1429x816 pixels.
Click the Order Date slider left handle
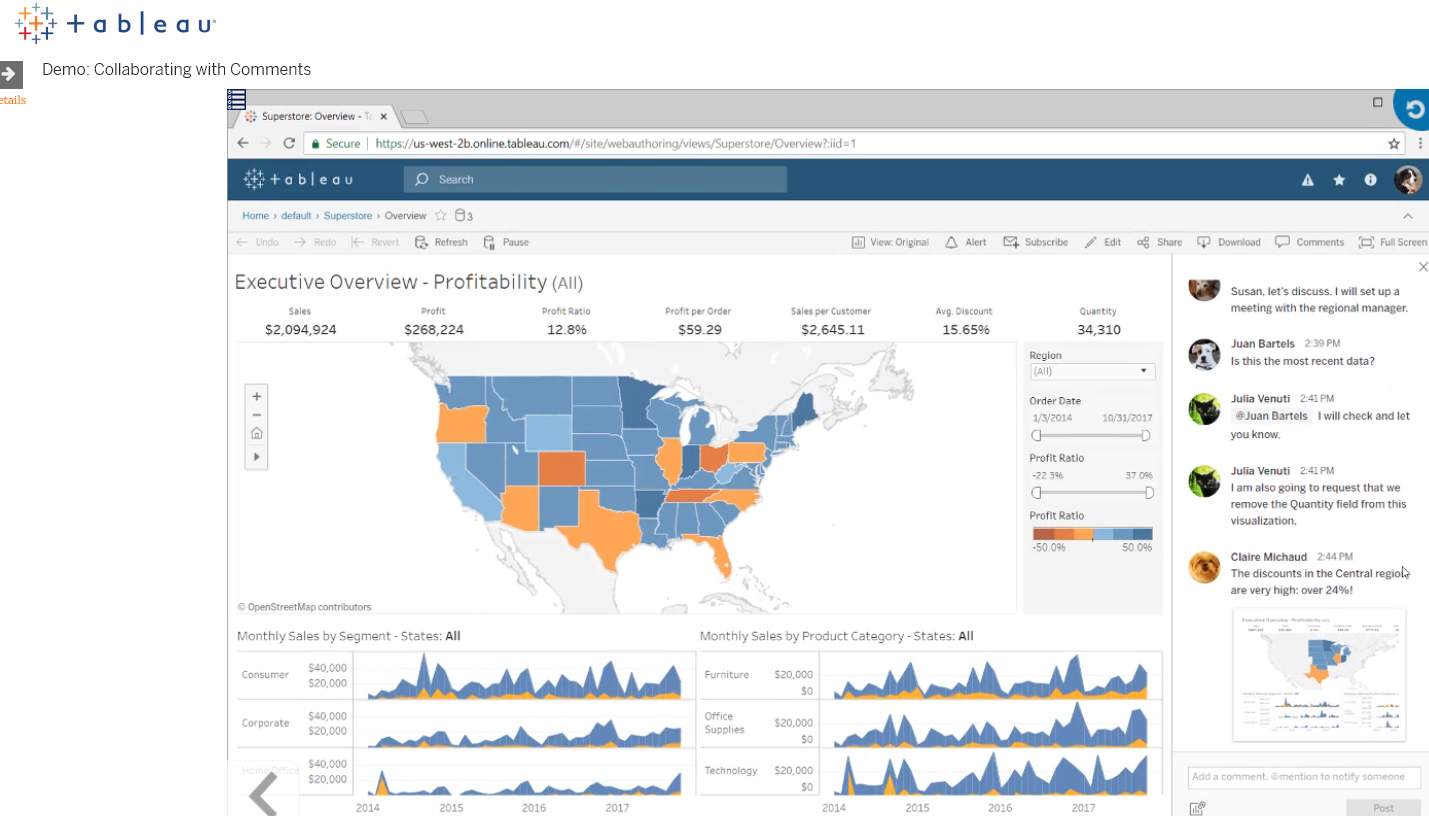1036,435
